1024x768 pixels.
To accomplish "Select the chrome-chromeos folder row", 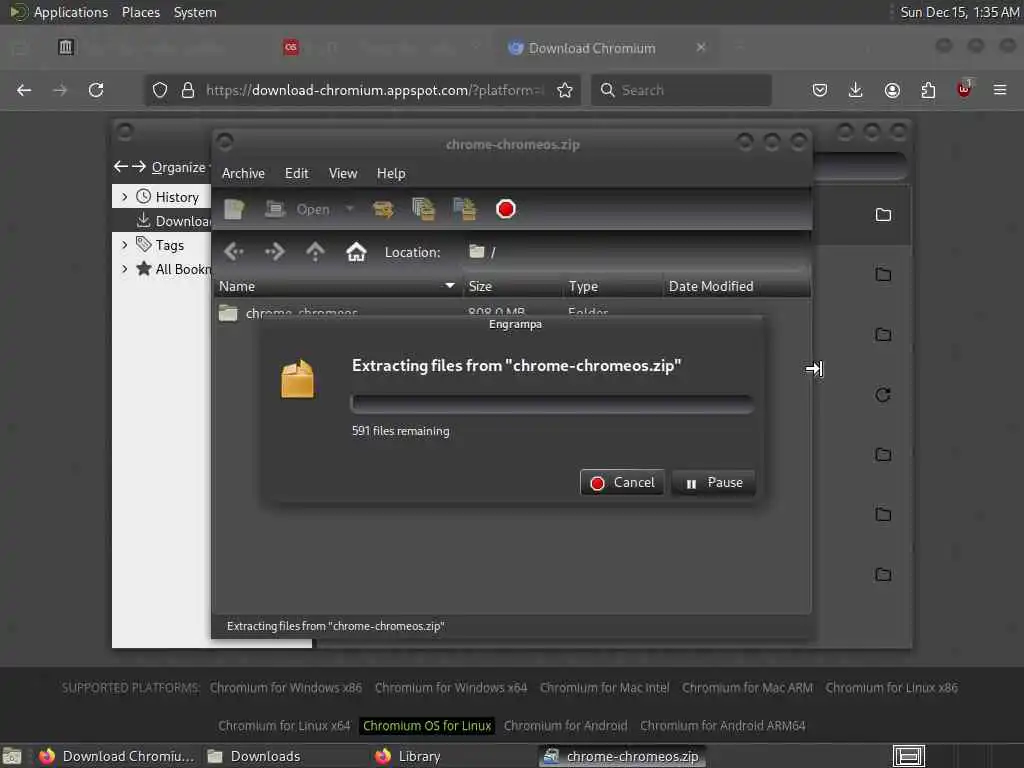I will 512,313.
